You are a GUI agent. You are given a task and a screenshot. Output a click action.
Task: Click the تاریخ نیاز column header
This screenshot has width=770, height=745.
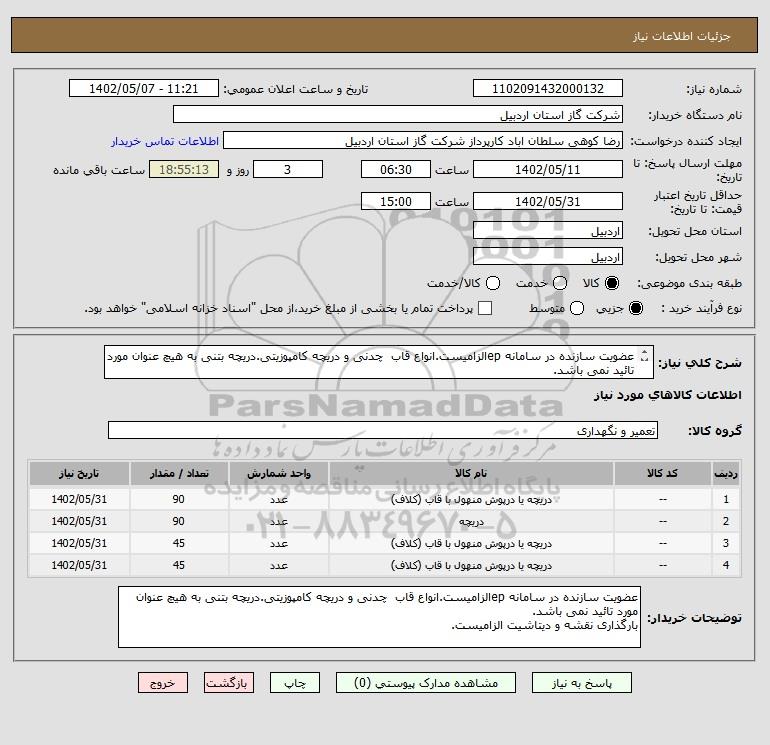[x=79, y=473]
